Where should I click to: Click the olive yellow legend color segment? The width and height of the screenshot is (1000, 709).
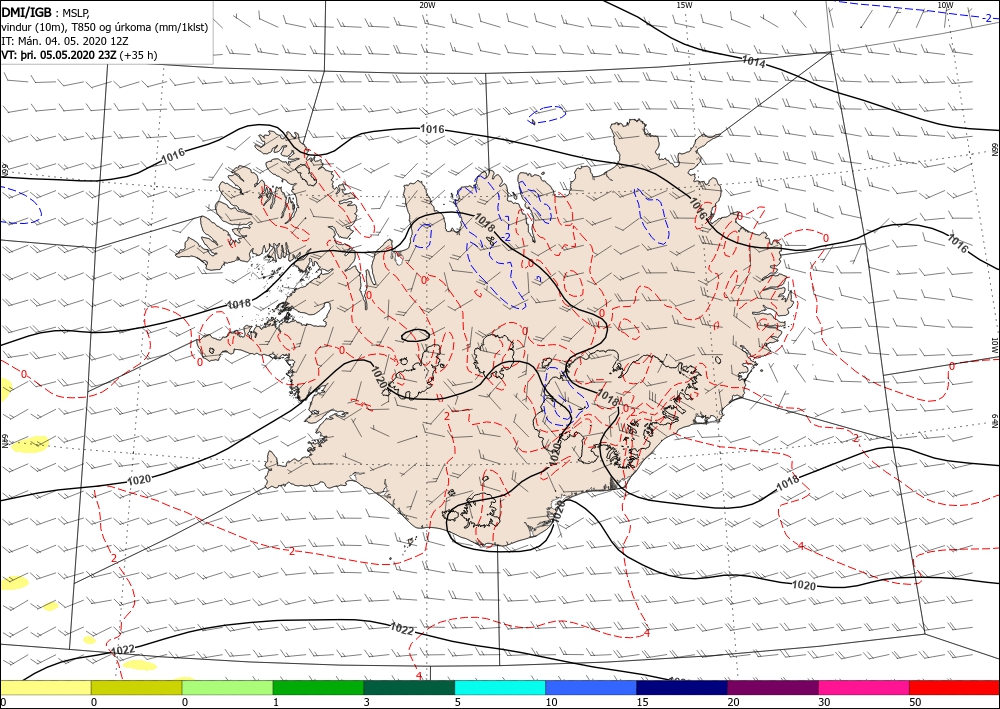coord(136,687)
